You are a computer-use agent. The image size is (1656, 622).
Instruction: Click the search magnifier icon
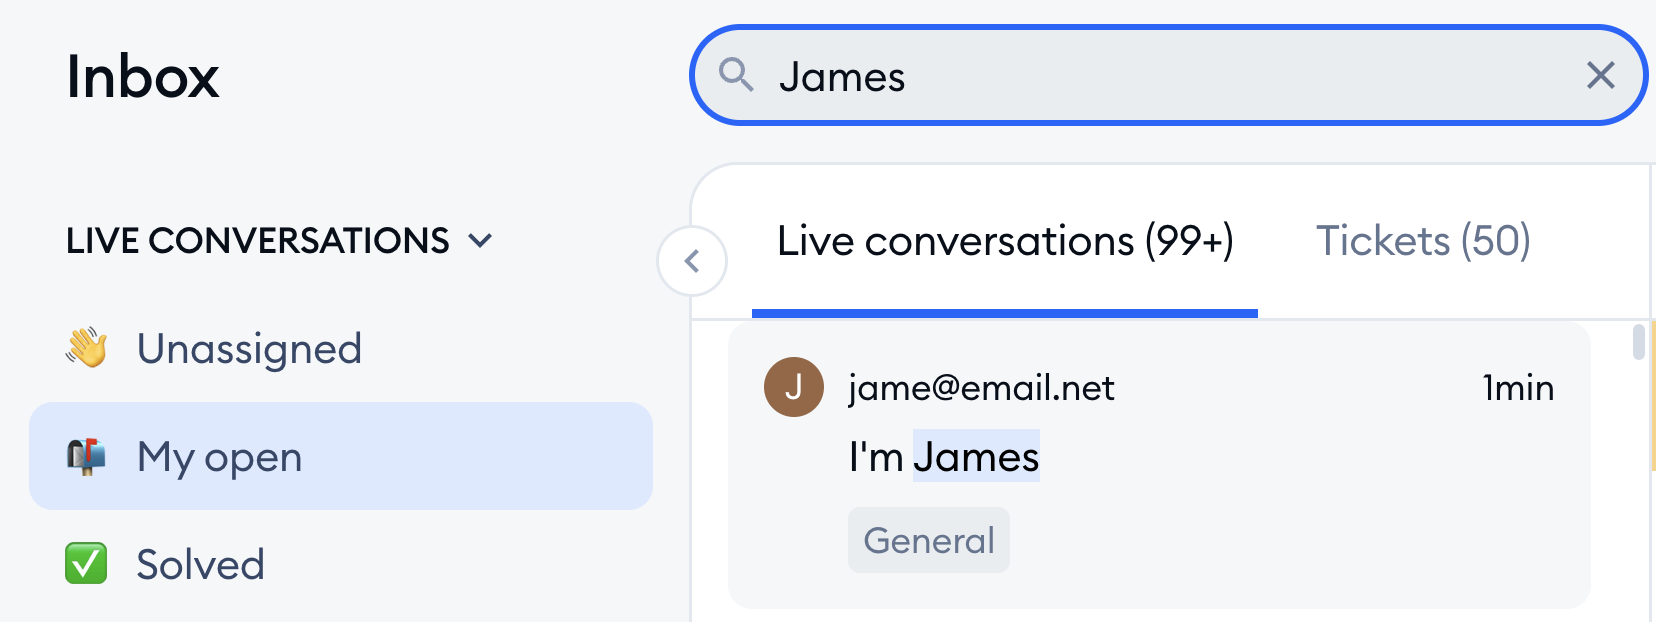coord(736,75)
